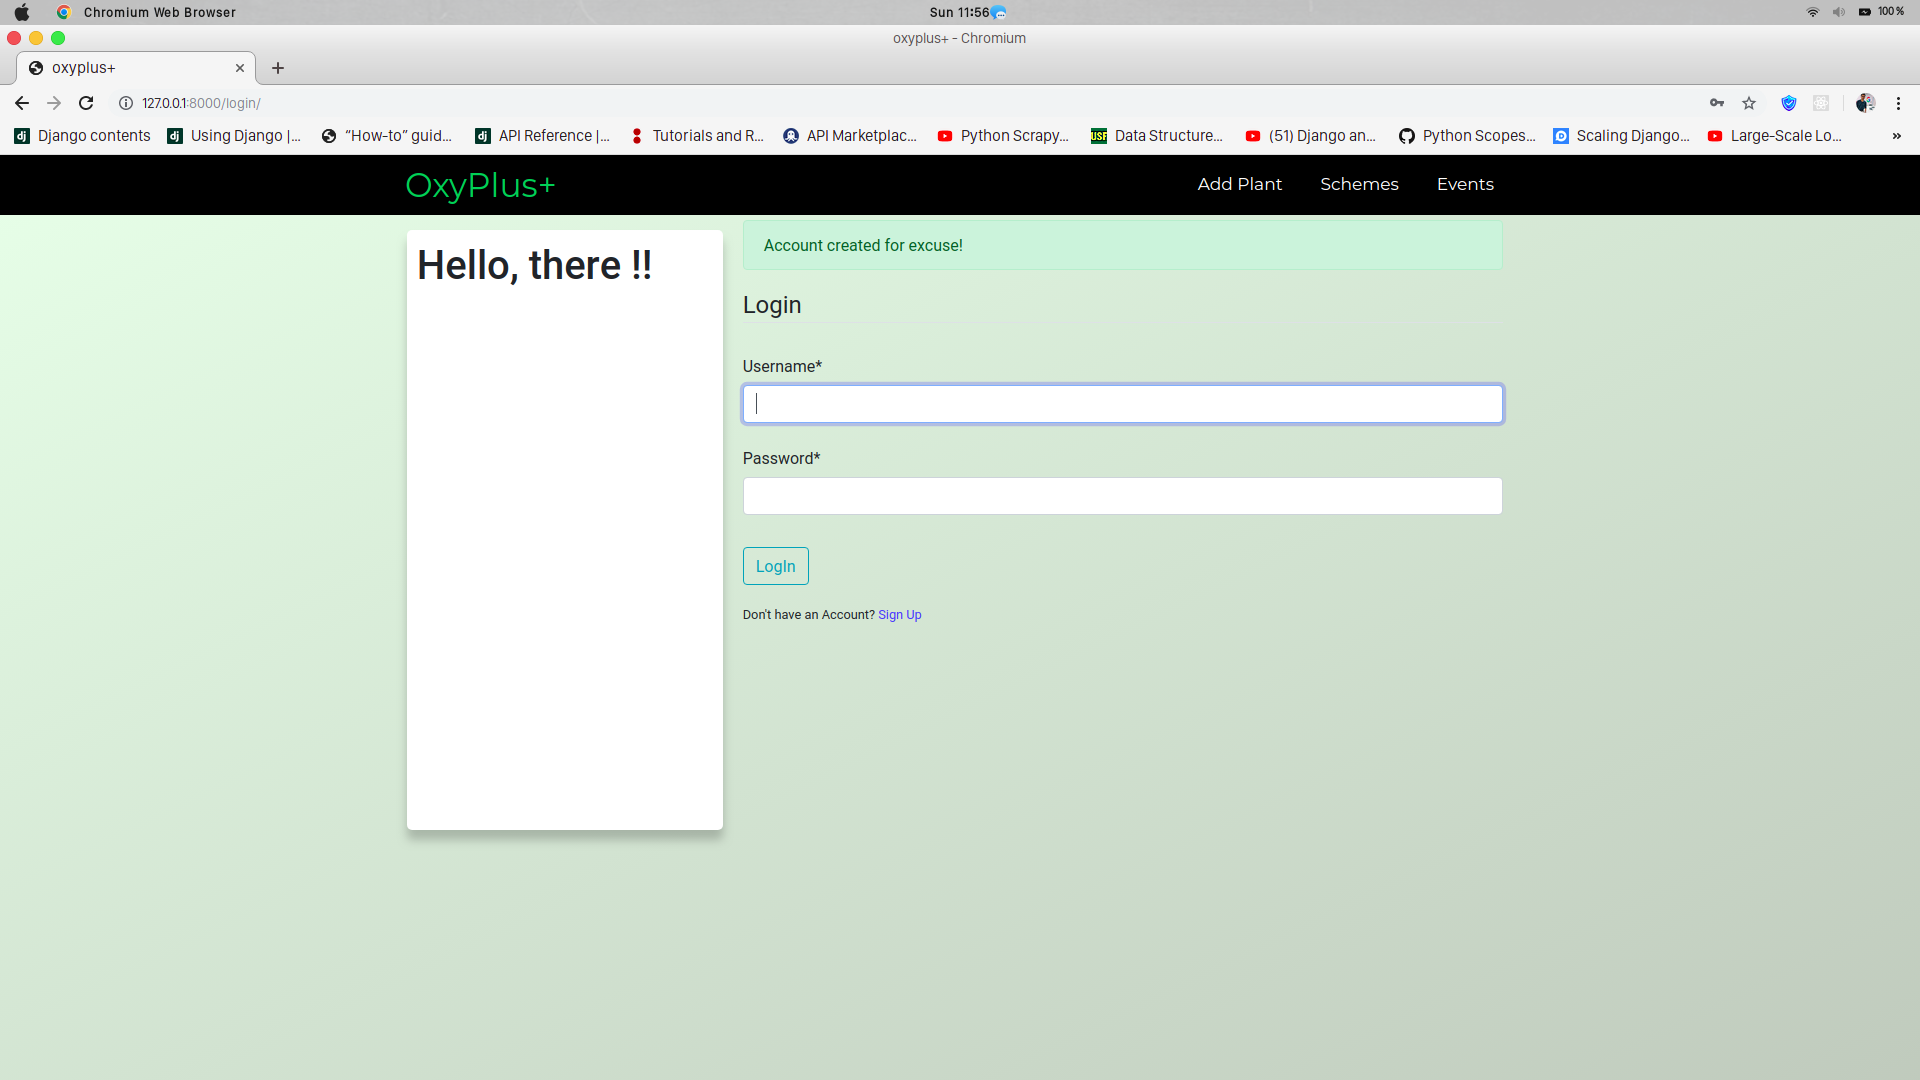Click the Username text field
The height and width of the screenshot is (1080, 1920).
tap(1122, 404)
